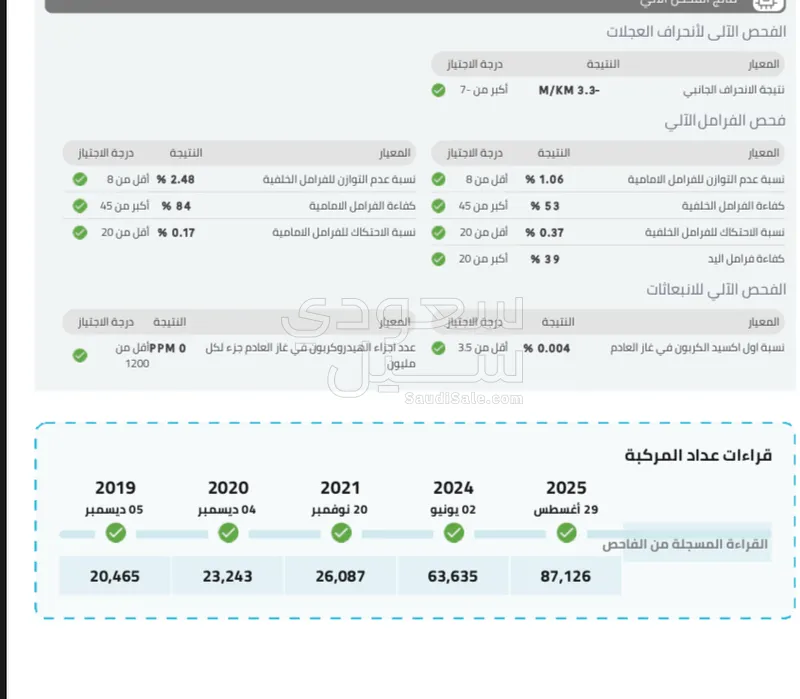Click the 87,126 odometer reading cell
The width and height of the screenshot is (800, 699).
[565, 577]
